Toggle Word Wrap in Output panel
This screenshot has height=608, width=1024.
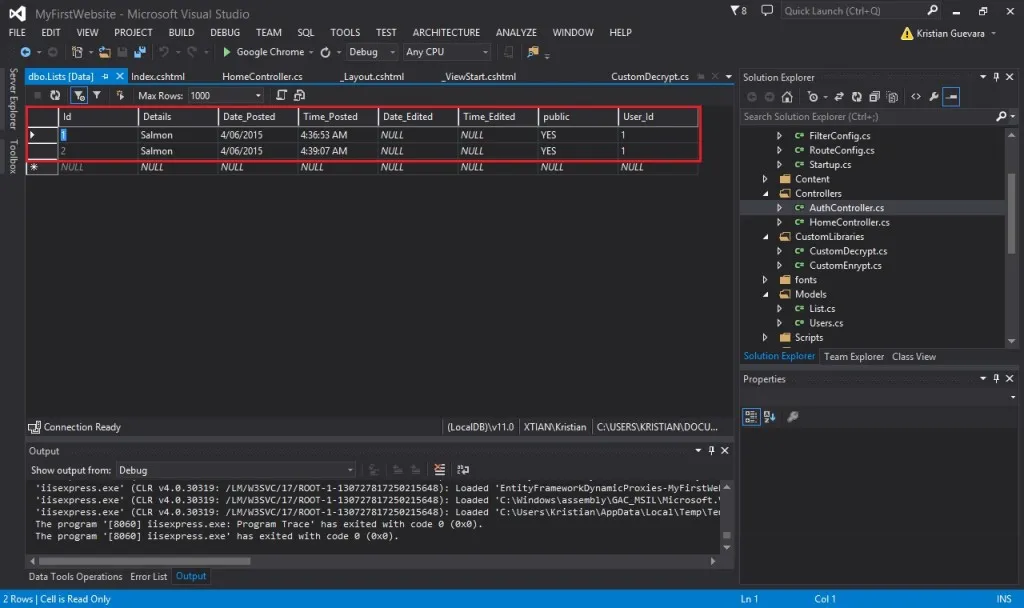coord(463,470)
